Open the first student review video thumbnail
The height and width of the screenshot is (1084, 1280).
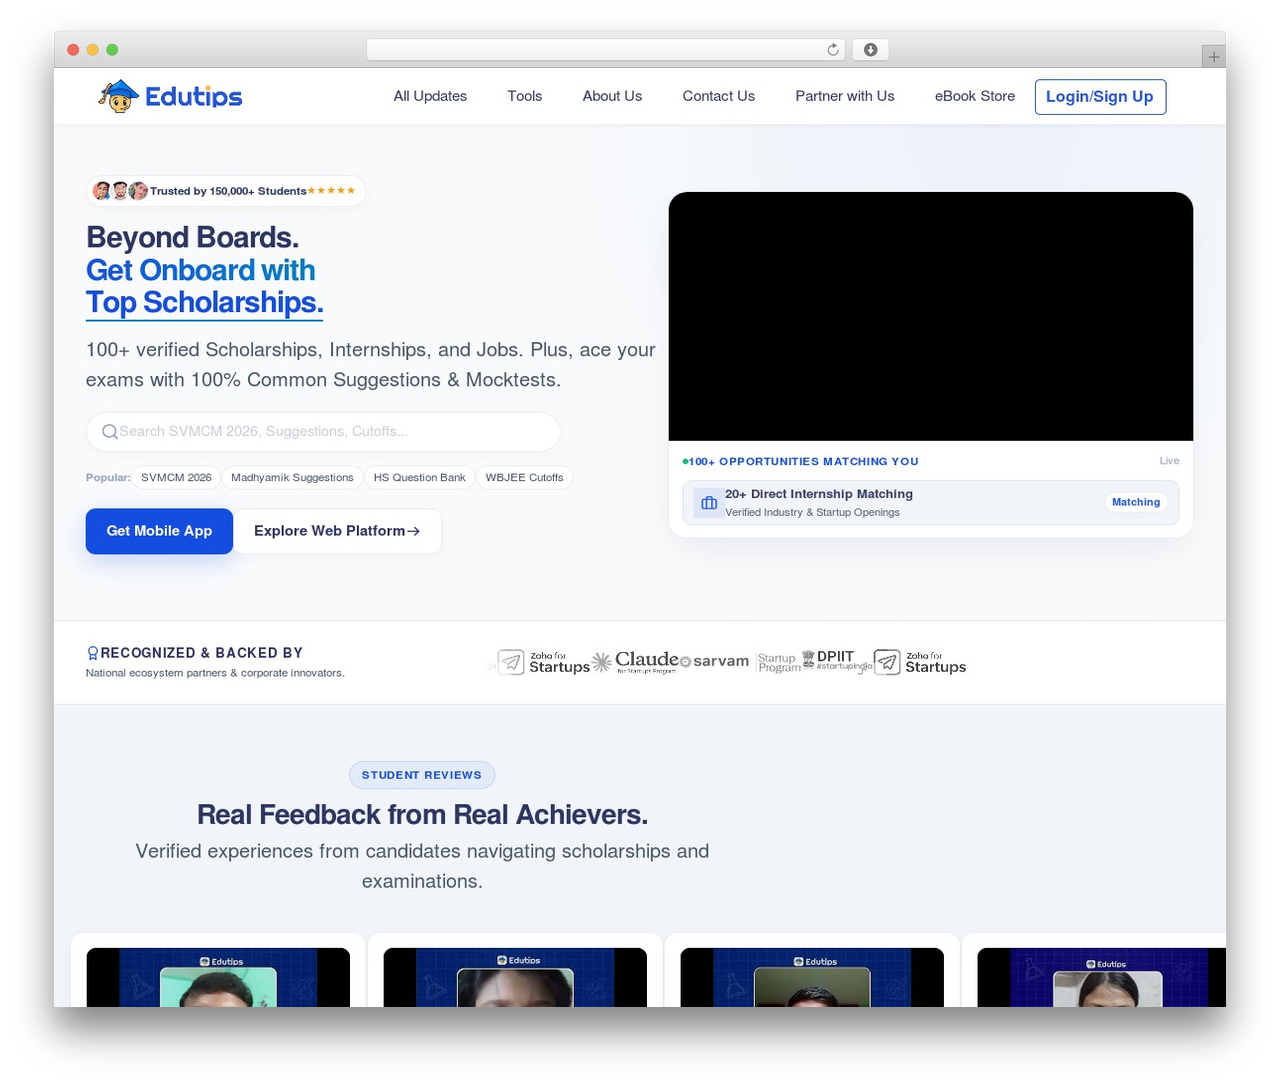click(x=218, y=977)
